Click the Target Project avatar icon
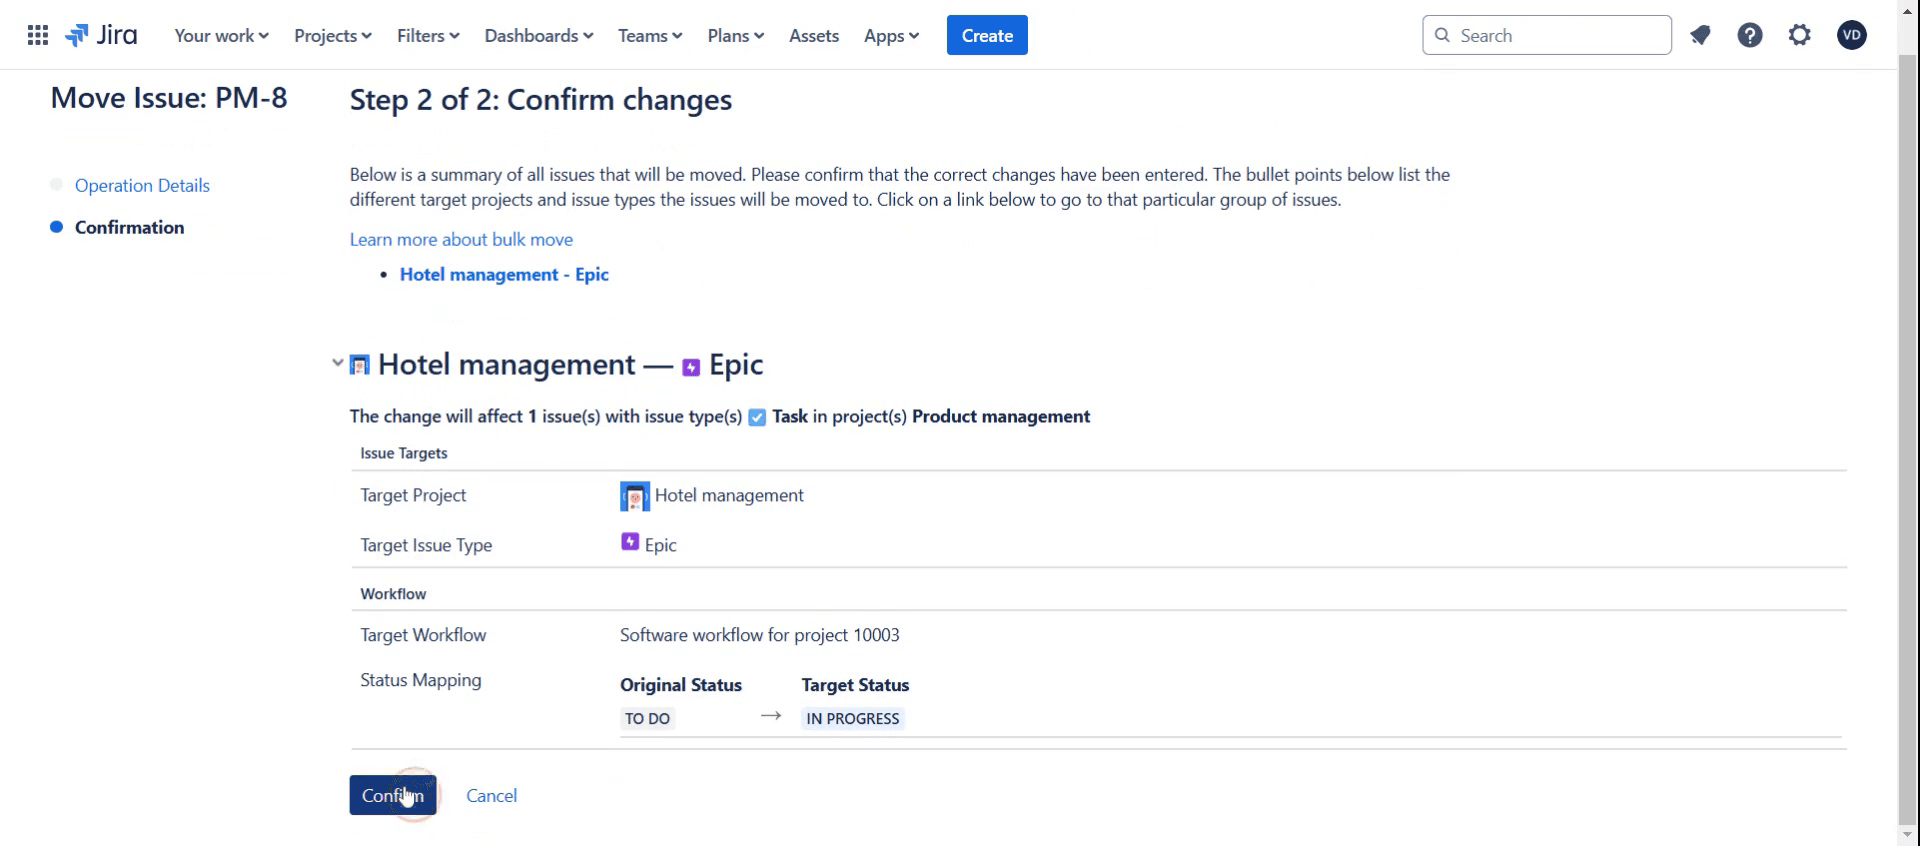 pos(634,496)
